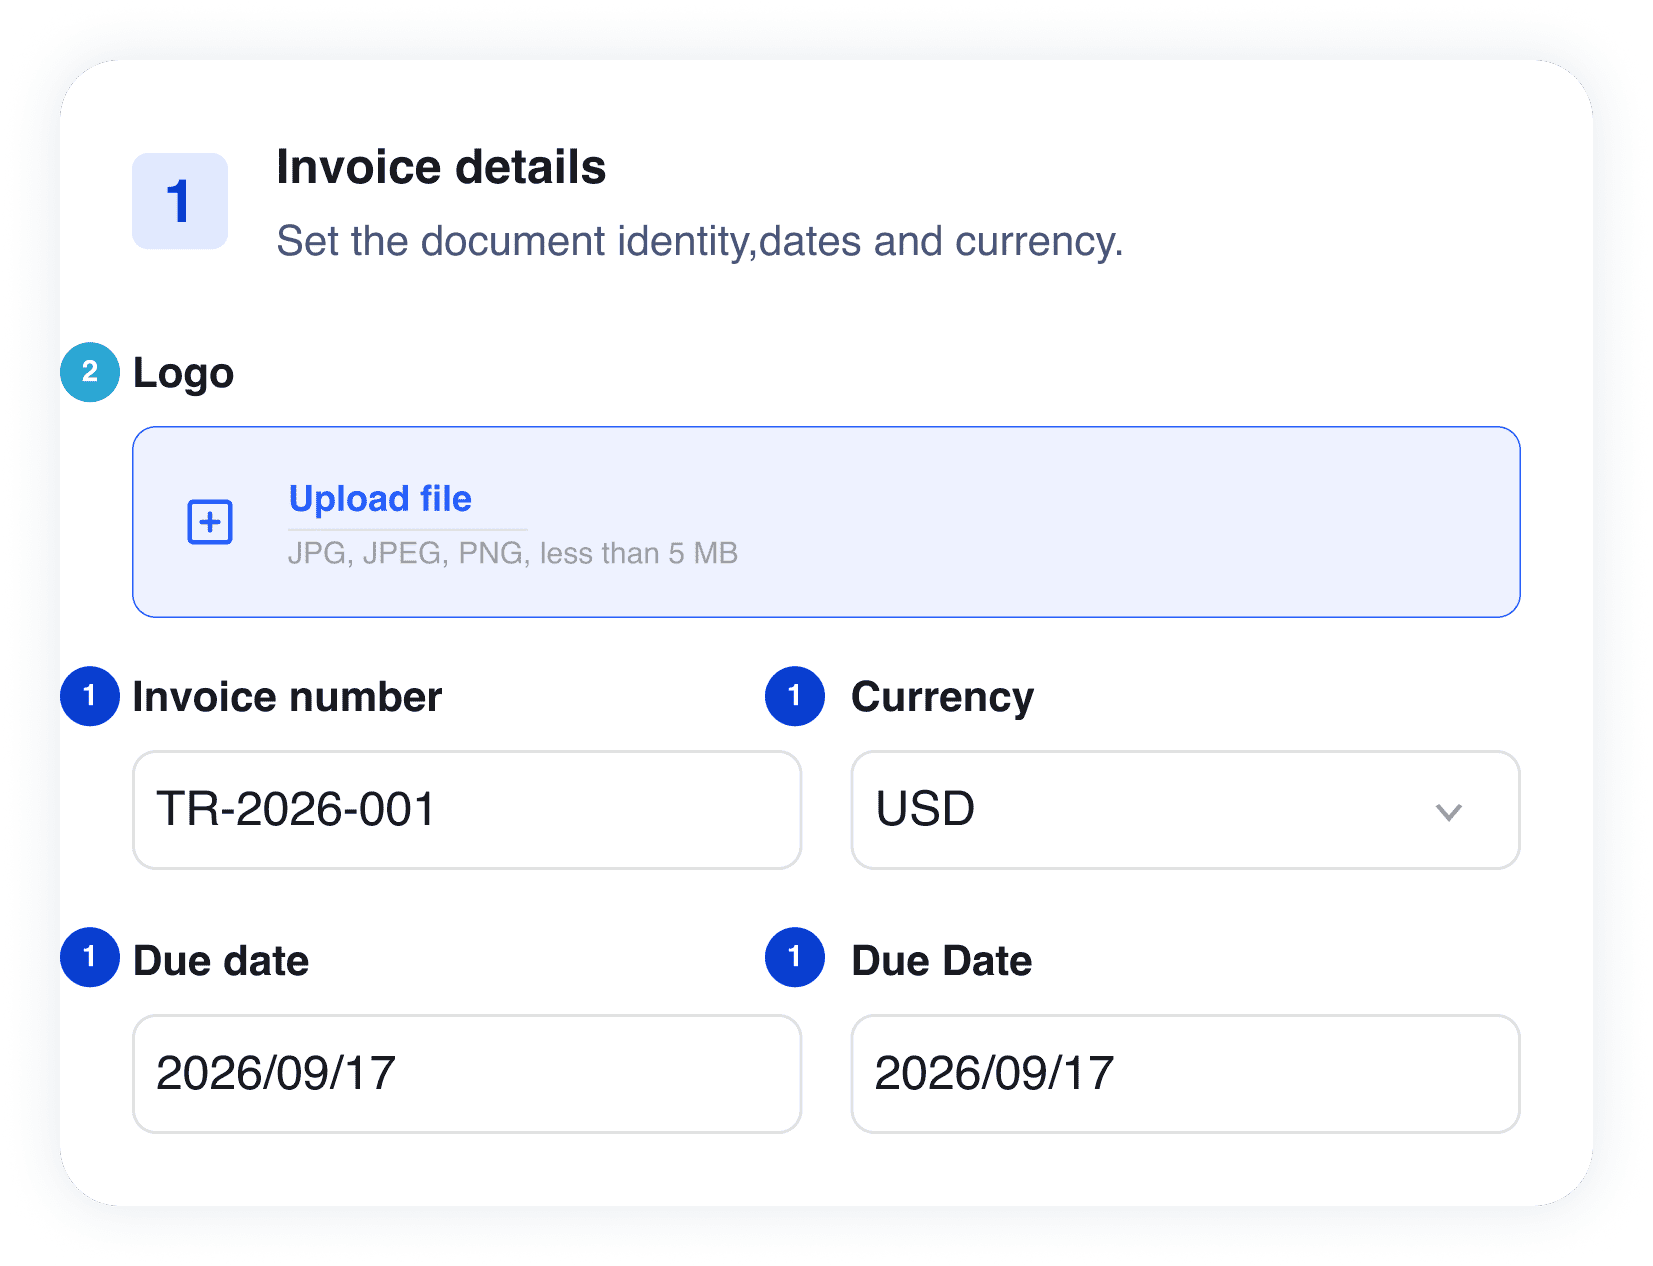Image resolution: width=1653 pixels, height=1266 pixels.
Task: Click the Logo upload drop area
Action: pos(826,522)
